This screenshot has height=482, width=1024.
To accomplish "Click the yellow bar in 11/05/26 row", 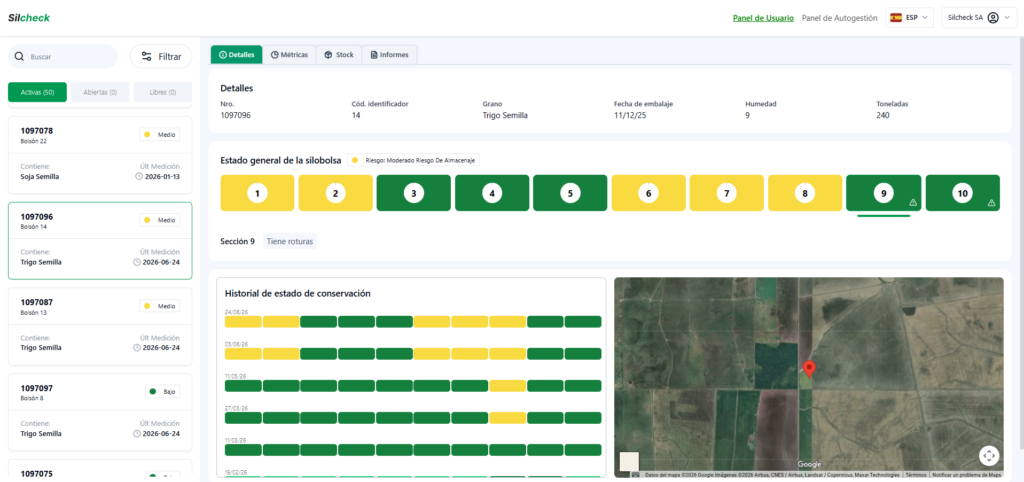I will coord(507,385).
